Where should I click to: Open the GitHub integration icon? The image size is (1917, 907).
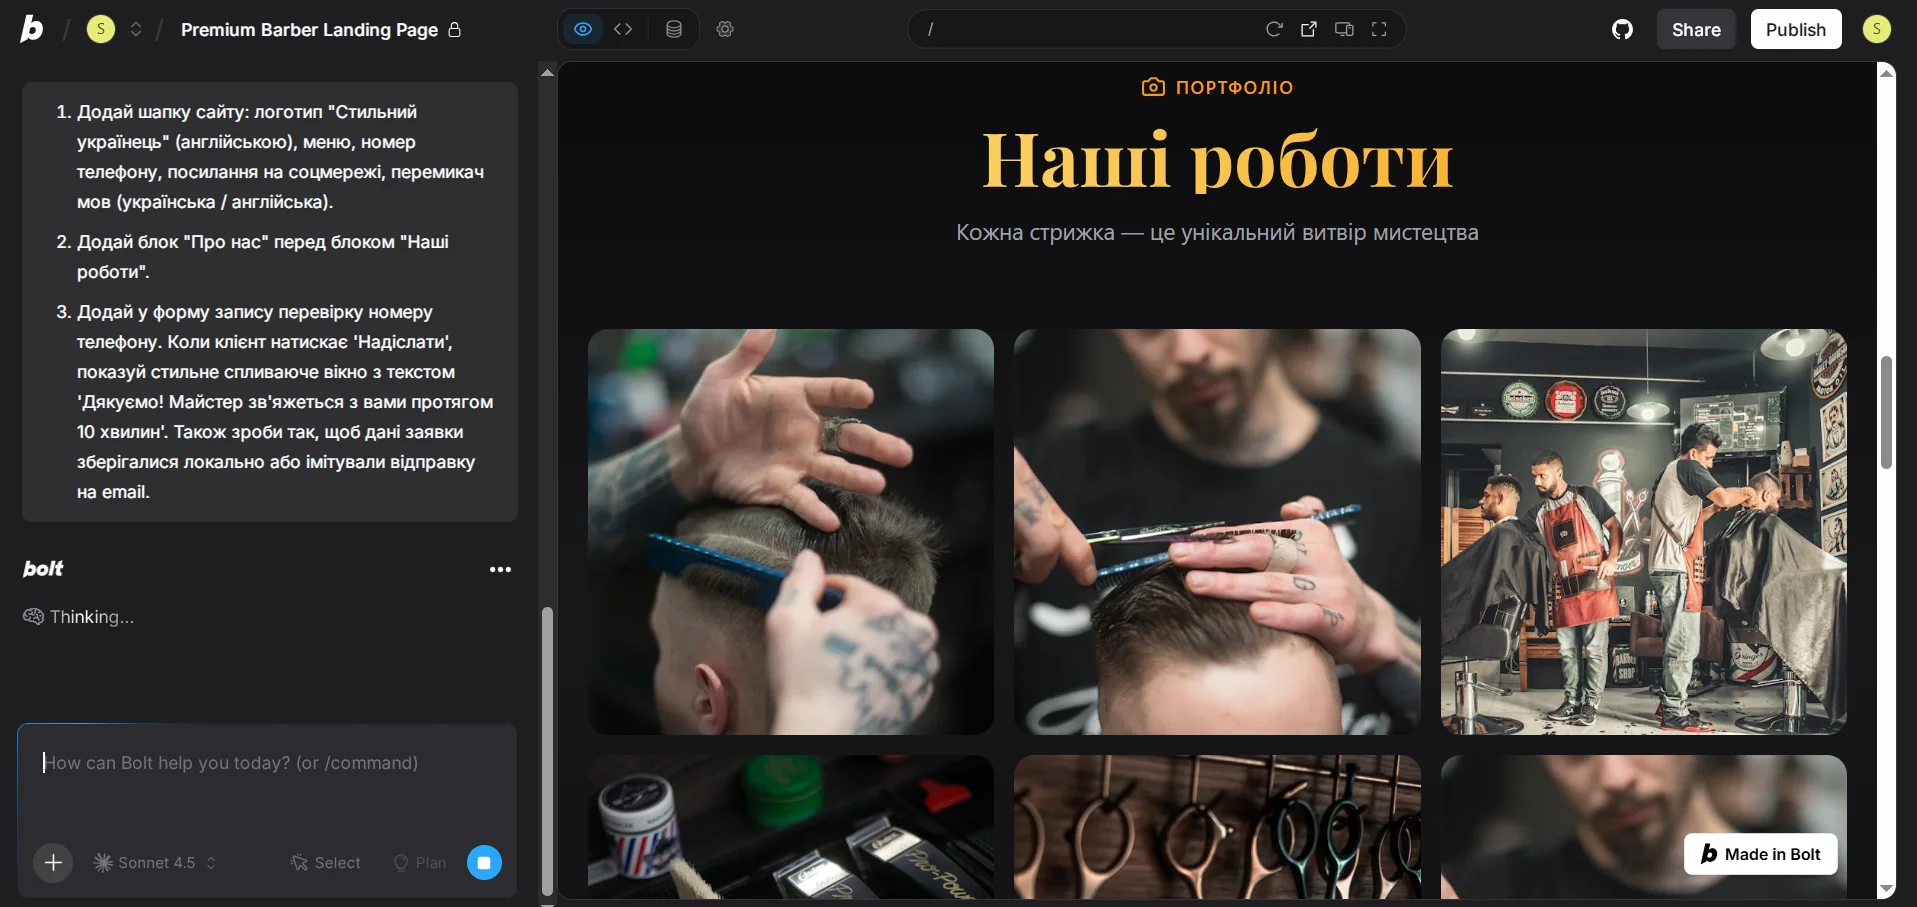[1622, 29]
